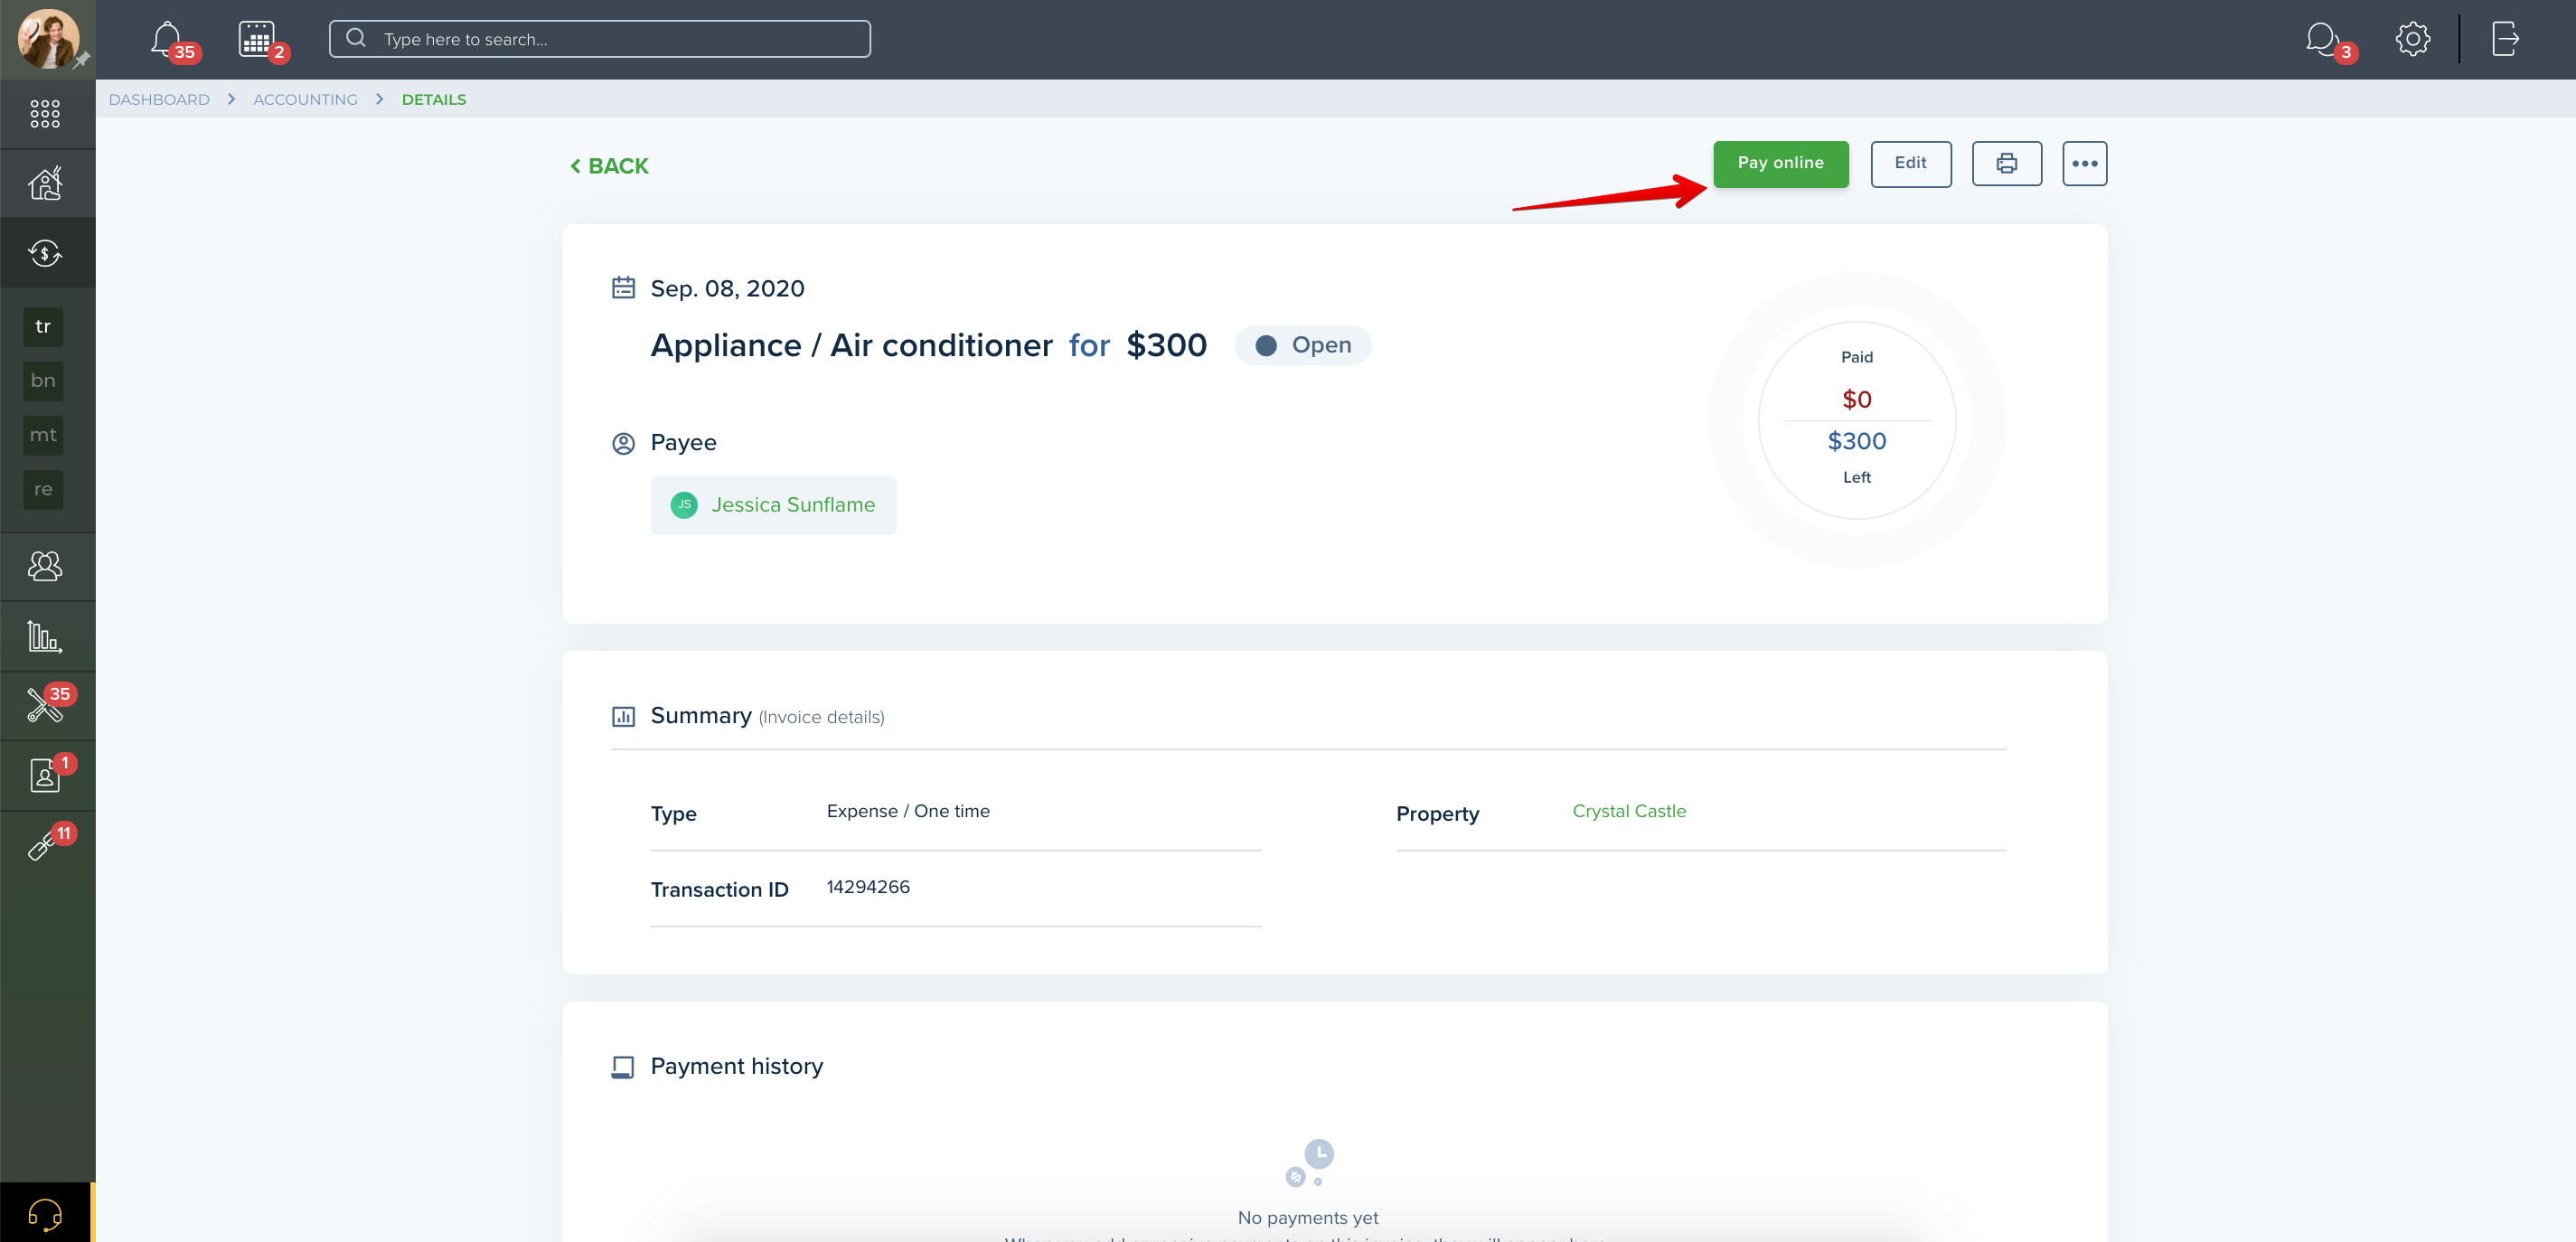Go to Accounting breadcrumb
The image size is (2576, 1242).
[305, 99]
